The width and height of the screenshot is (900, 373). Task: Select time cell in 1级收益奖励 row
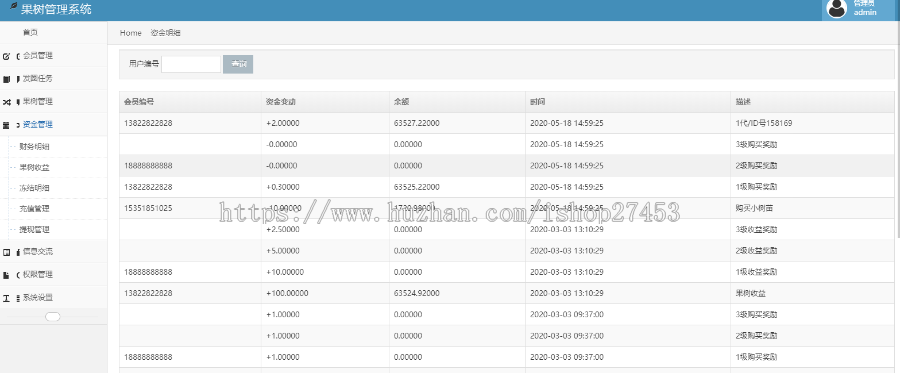(x=567, y=272)
